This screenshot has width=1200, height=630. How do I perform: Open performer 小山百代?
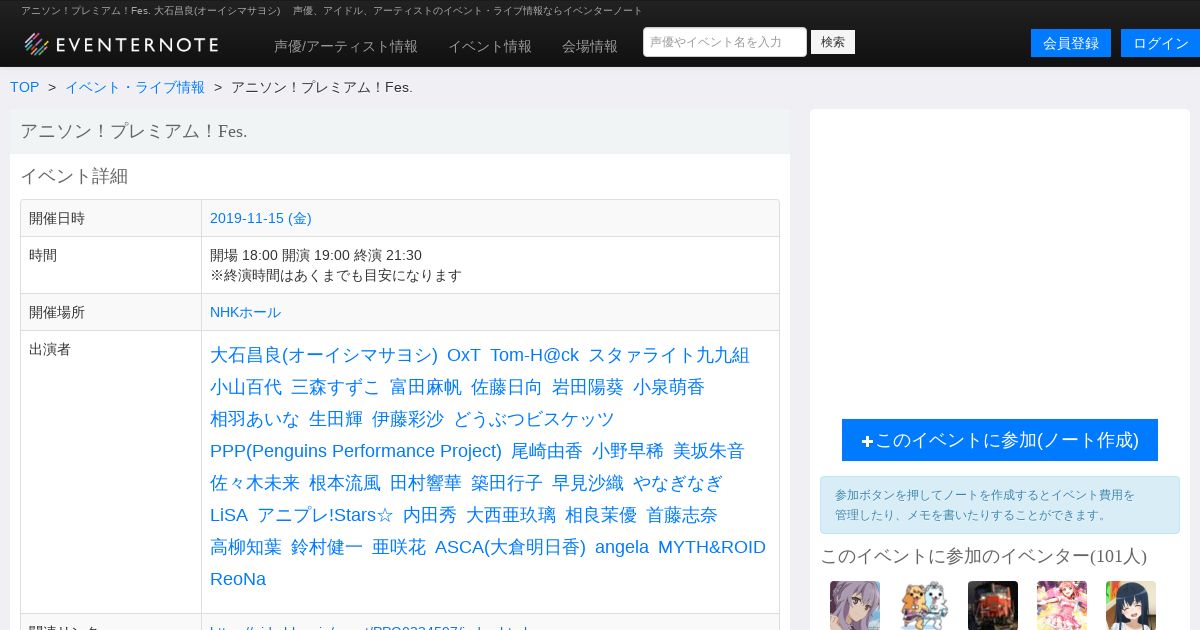pyautogui.click(x=246, y=387)
